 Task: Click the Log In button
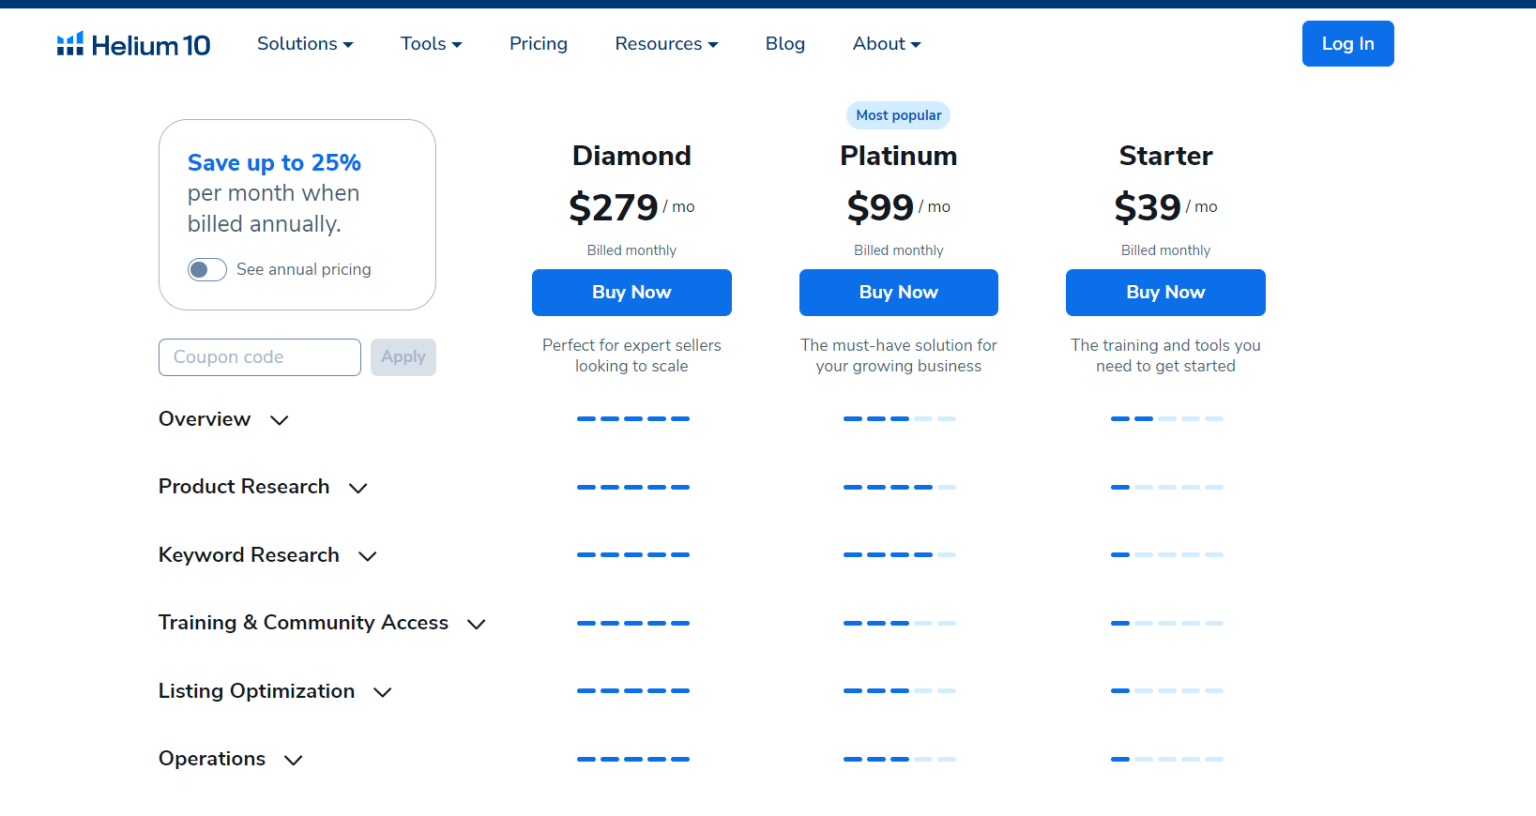point(1347,43)
